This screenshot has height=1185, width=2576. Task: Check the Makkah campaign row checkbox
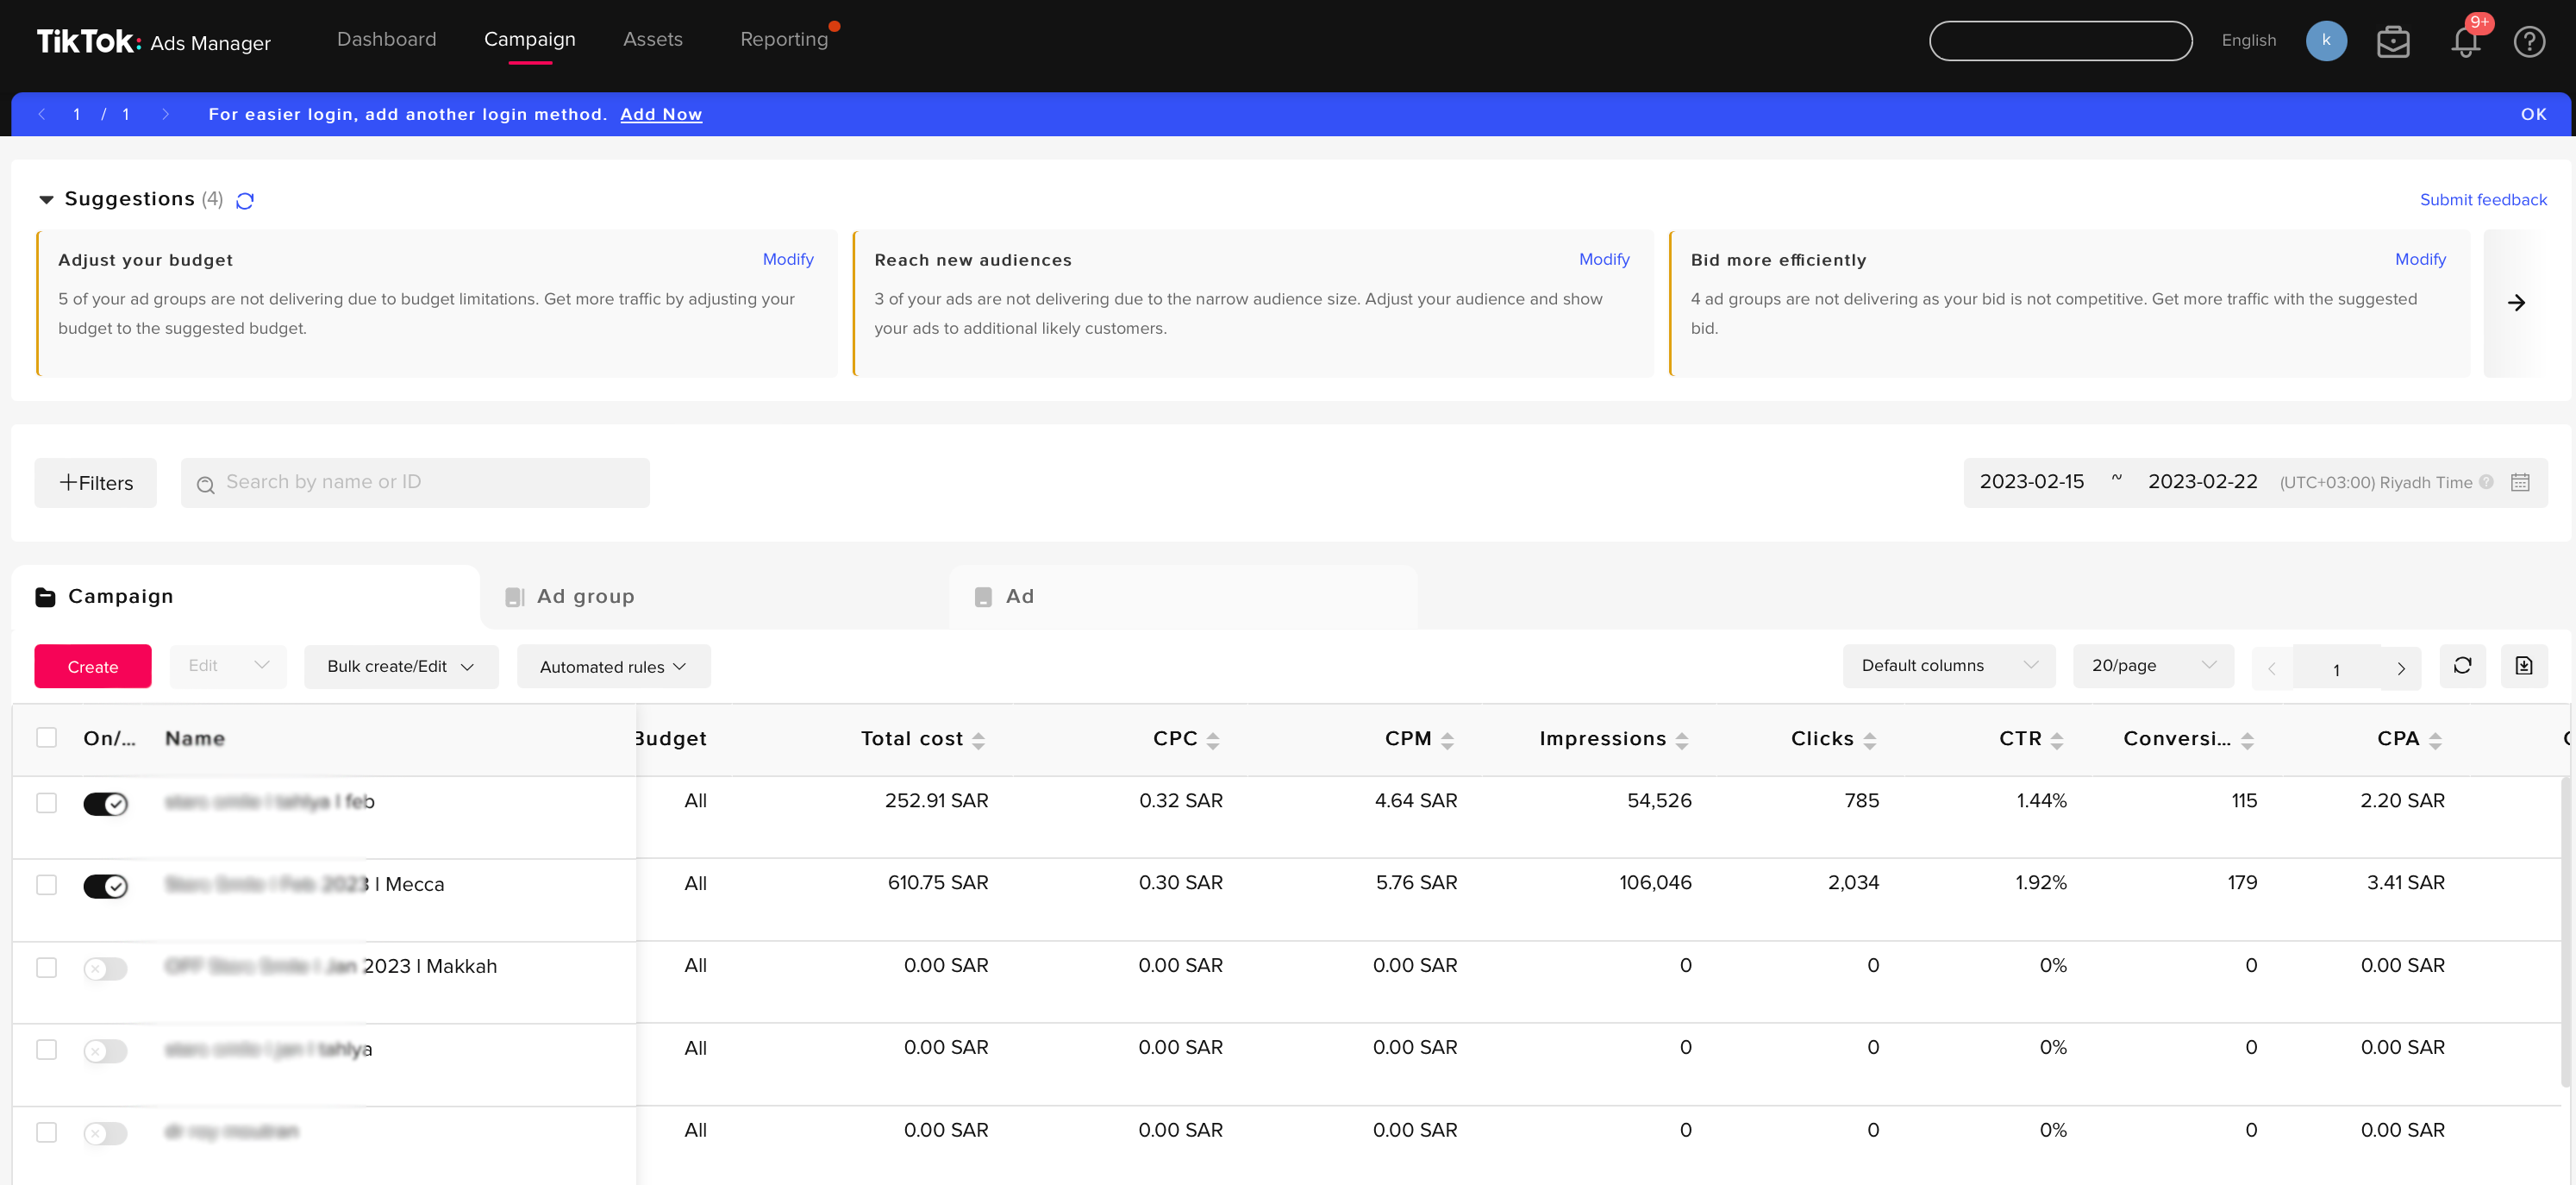point(46,968)
